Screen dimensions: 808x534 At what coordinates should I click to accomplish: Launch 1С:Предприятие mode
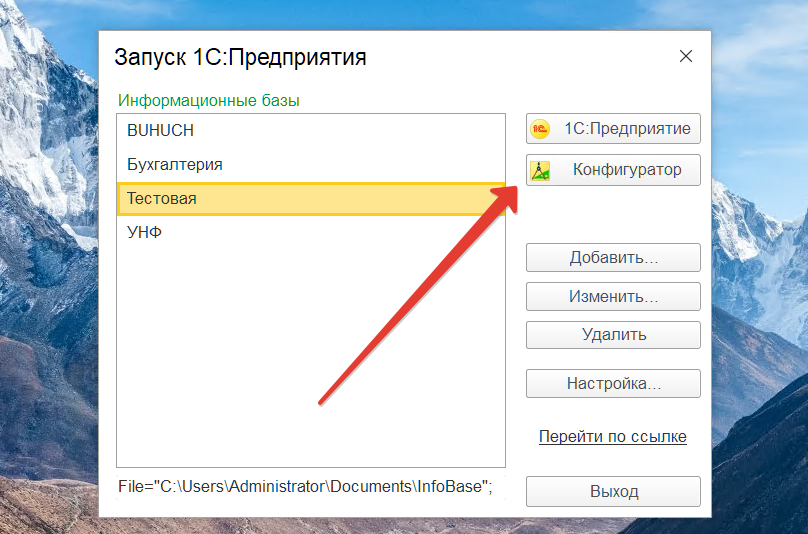(613, 129)
